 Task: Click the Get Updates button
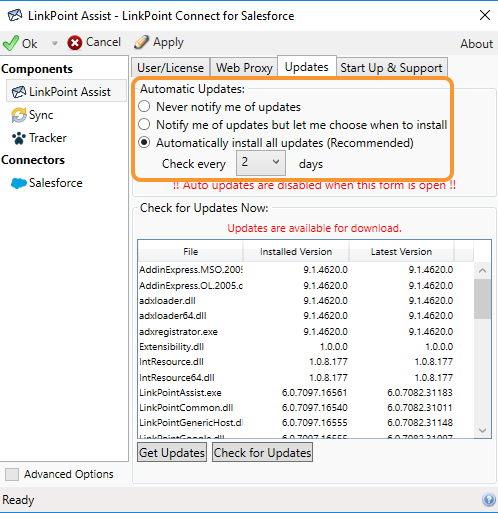(172, 452)
